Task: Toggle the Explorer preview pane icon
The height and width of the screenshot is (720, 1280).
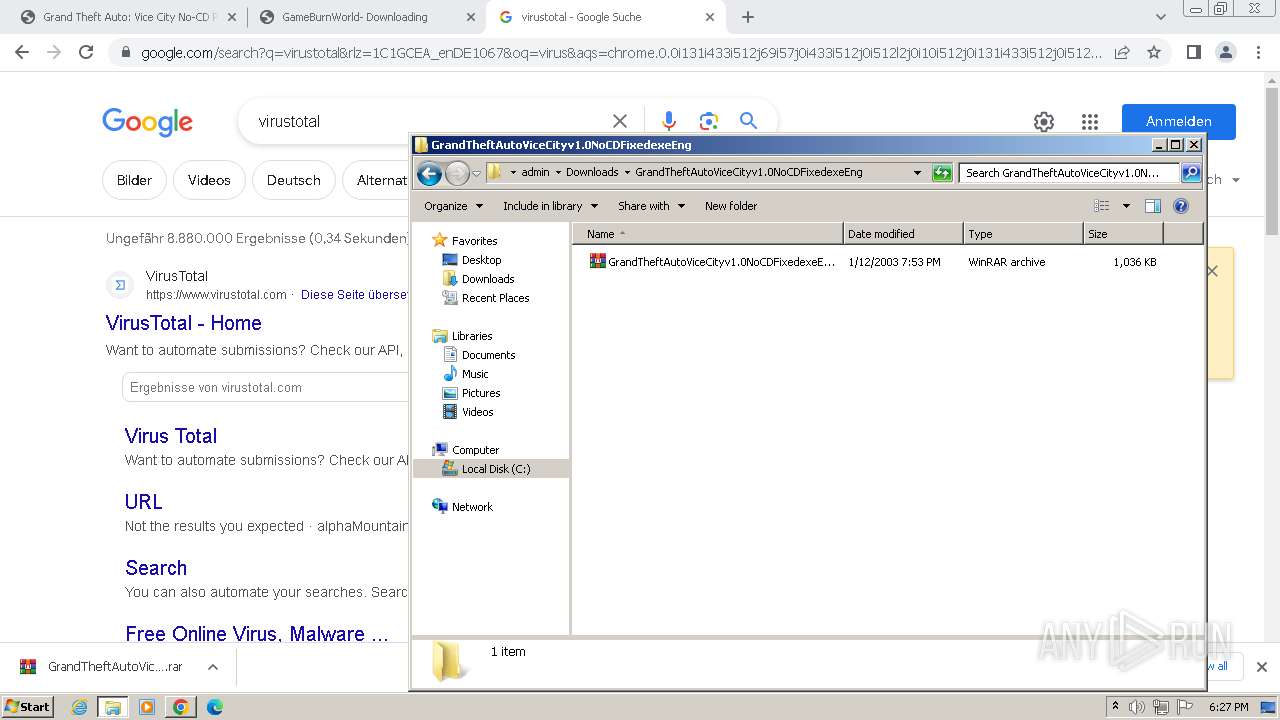Action: point(1153,206)
